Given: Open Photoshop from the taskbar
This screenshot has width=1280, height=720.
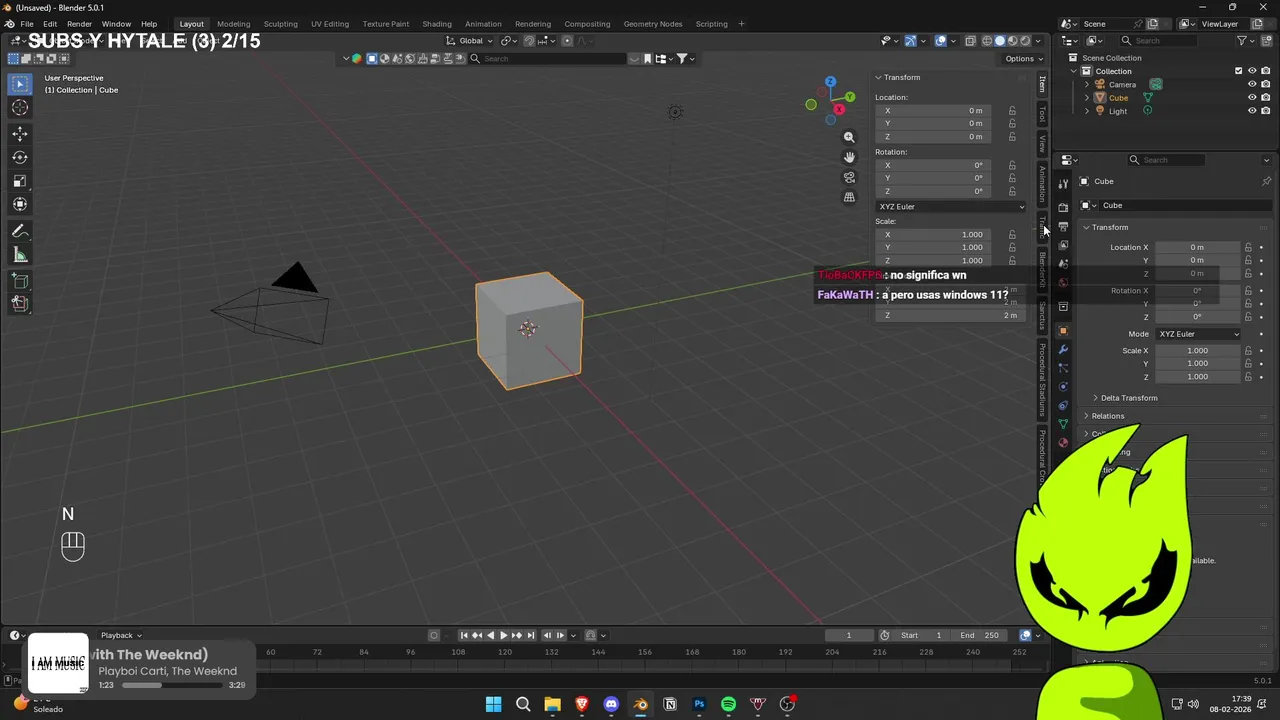Looking at the screenshot, I should coord(699,704).
